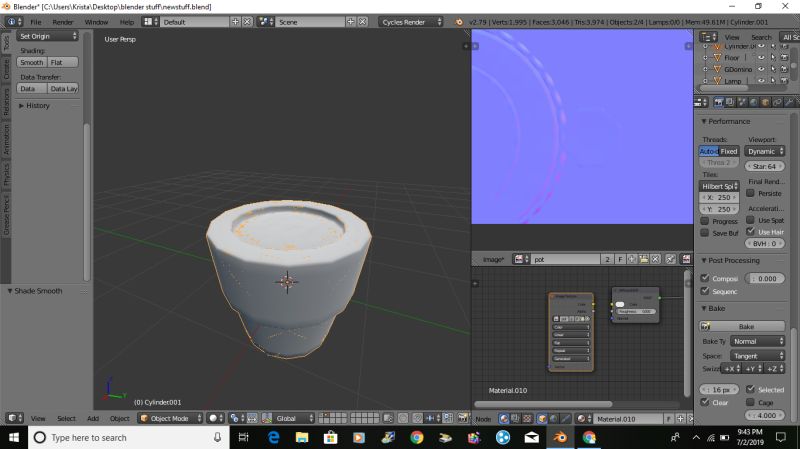
Task: Select object shader source cube icon
Action: (542, 418)
